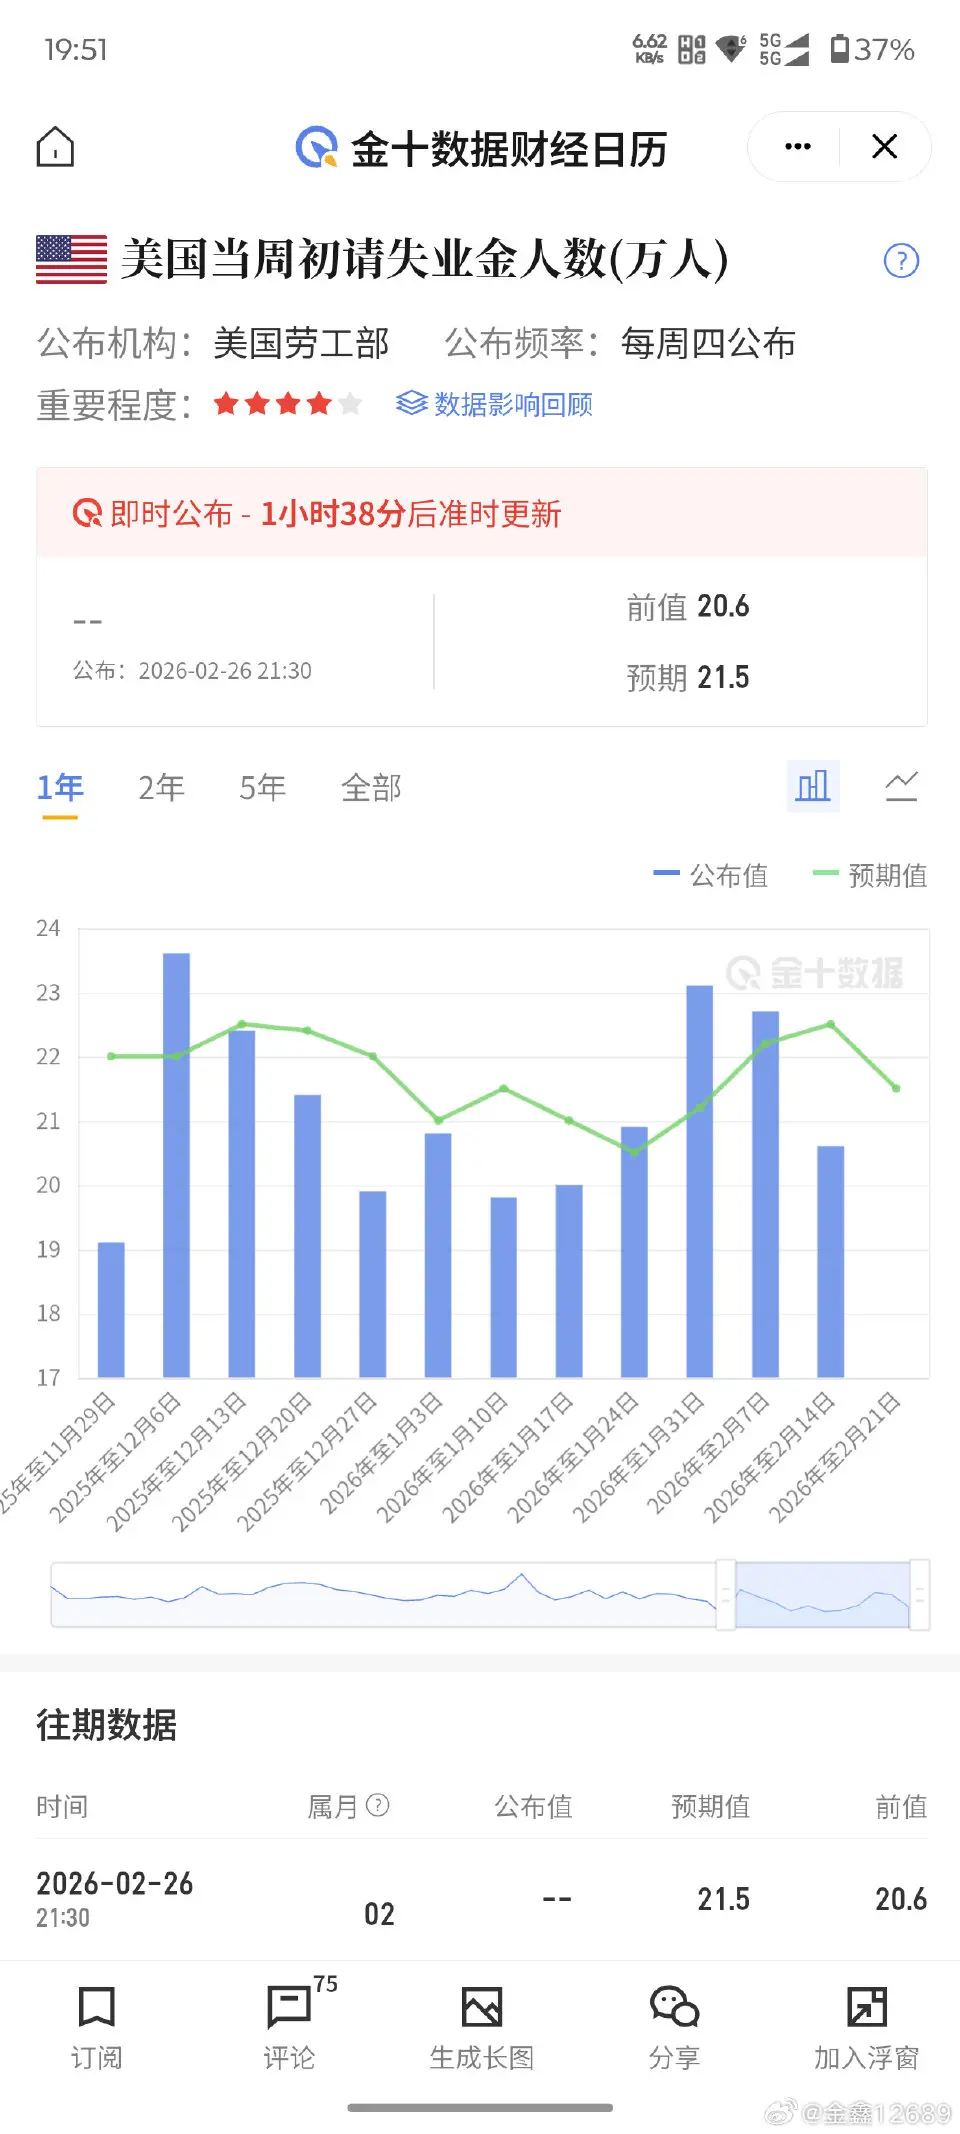The image size is (960, 2134).
Task: Tap the 属月 info question icon
Action: [x=378, y=1805]
